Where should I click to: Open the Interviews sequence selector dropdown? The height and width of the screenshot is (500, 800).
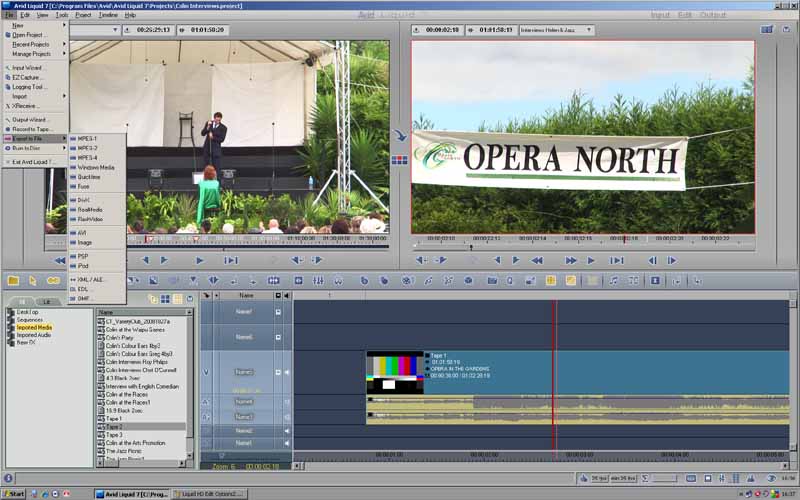[x=589, y=30]
